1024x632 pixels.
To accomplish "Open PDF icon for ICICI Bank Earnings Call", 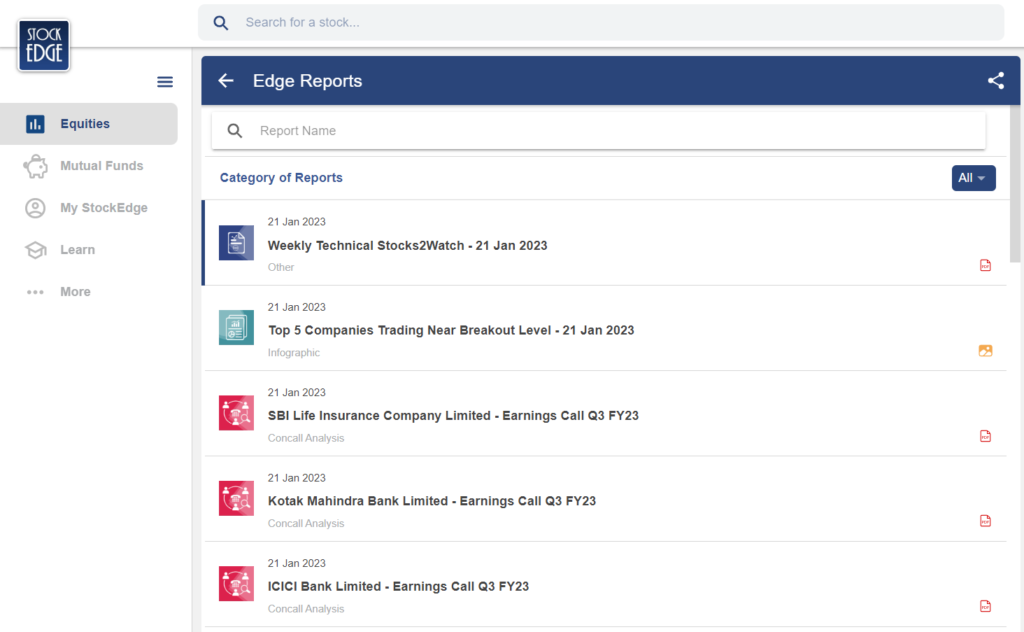I will tap(985, 607).
